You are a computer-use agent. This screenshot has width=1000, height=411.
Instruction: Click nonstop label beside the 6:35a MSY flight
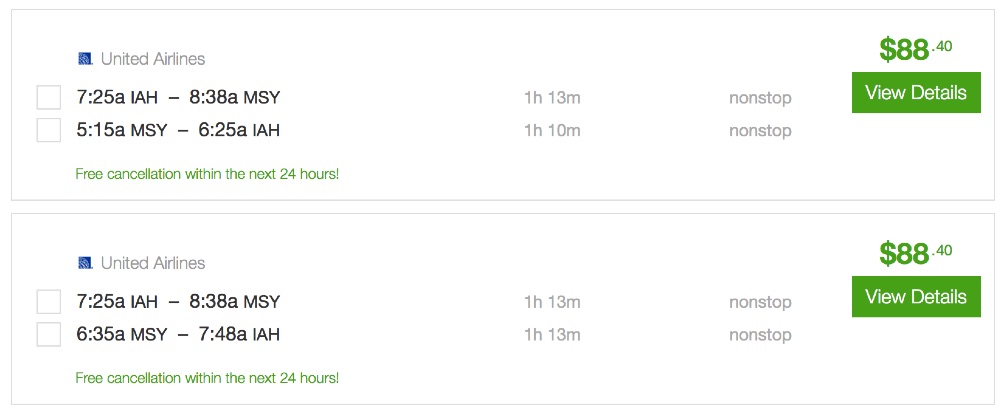(x=760, y=334)
